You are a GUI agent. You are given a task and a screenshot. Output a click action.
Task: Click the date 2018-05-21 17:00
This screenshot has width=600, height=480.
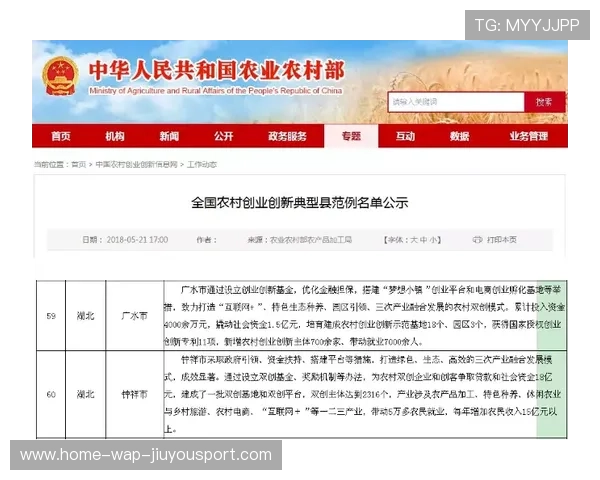(137, 240)
